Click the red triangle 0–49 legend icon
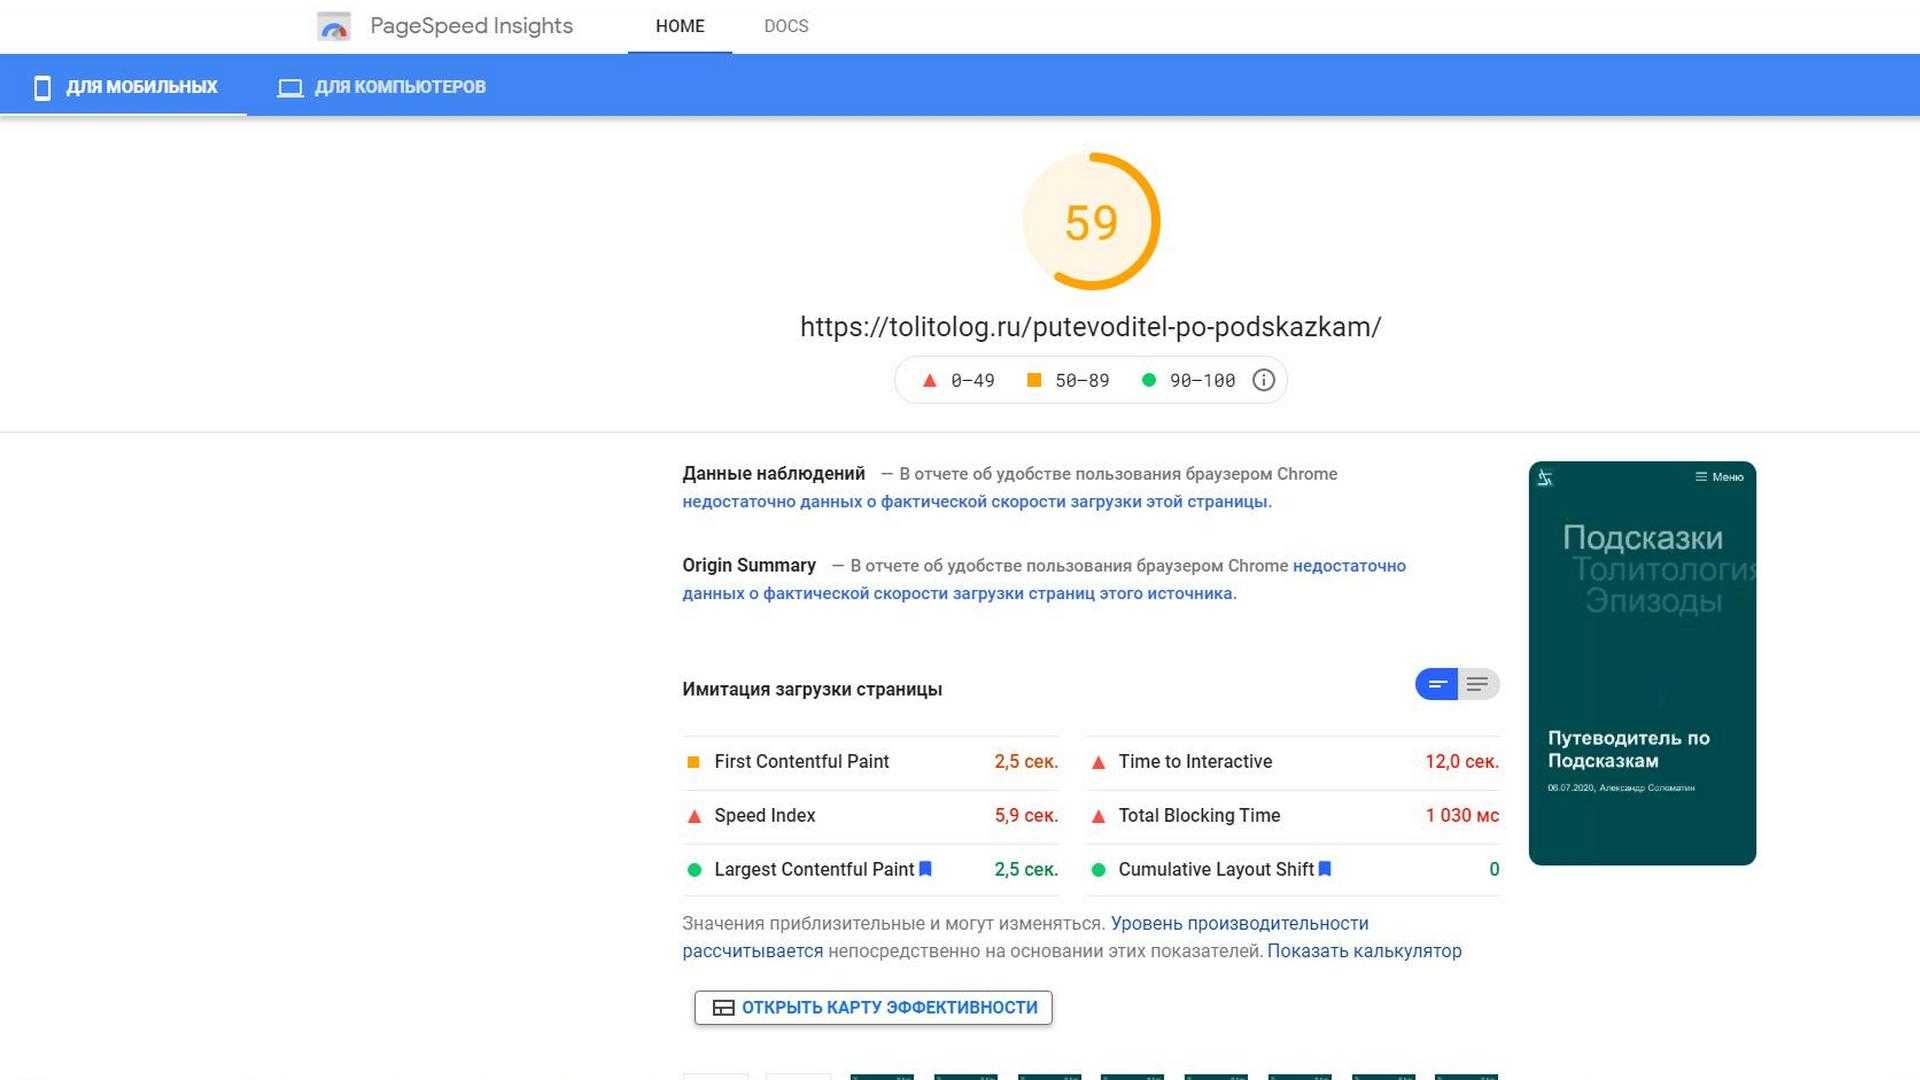 929,380
